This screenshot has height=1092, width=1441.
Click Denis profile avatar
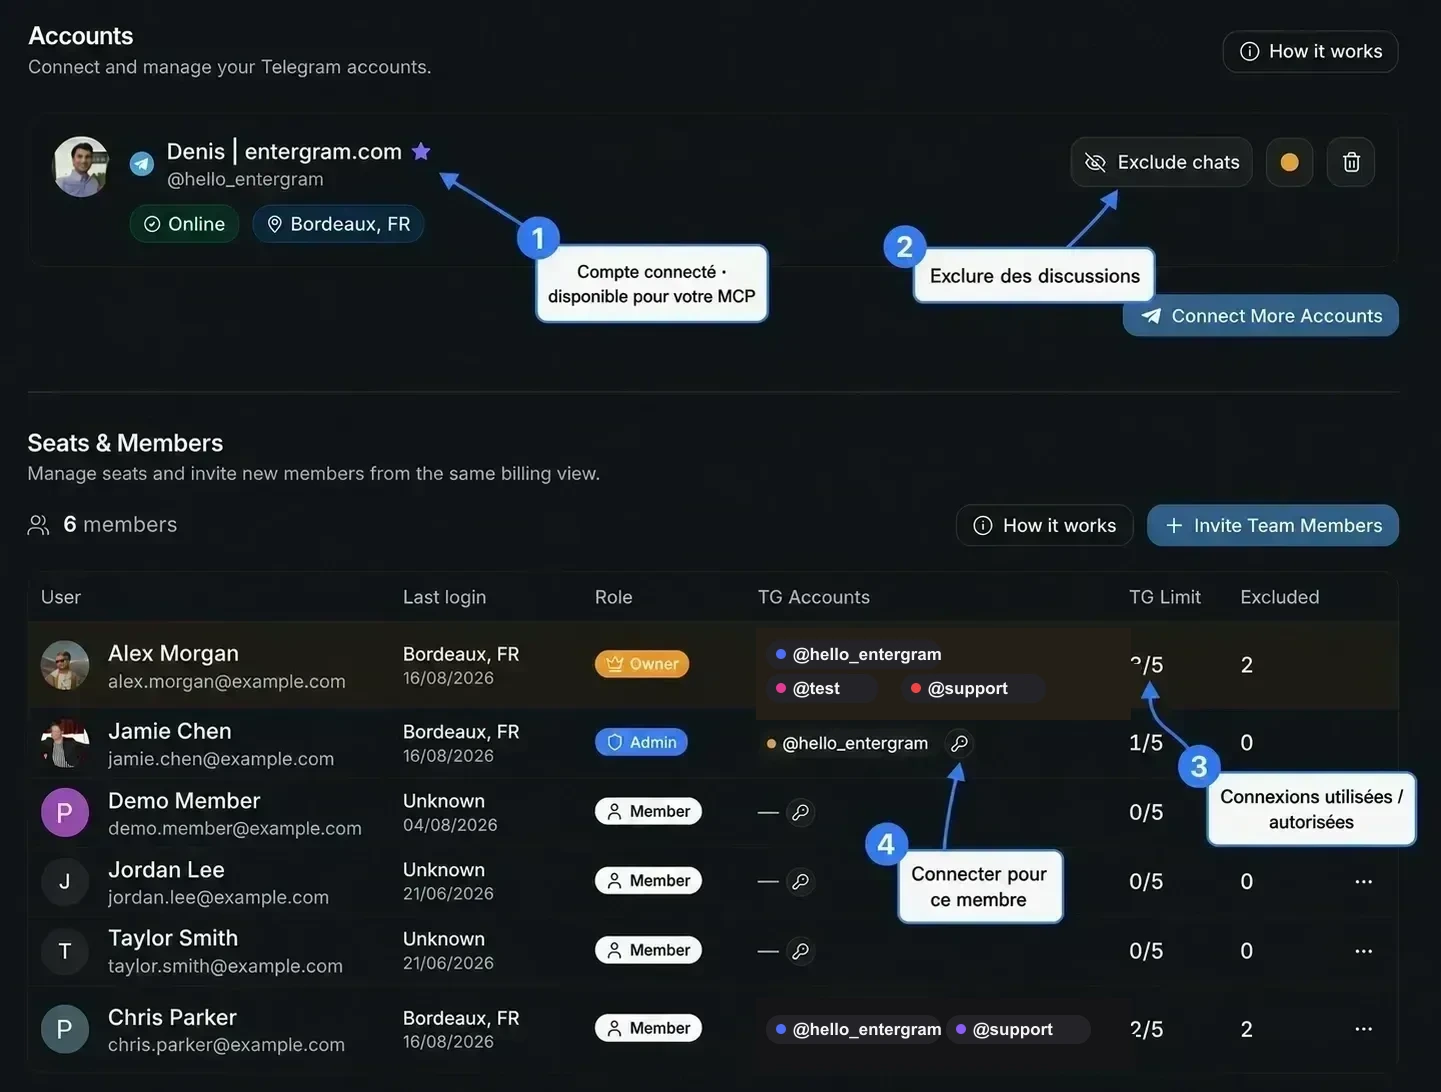(x=81, y=166)
